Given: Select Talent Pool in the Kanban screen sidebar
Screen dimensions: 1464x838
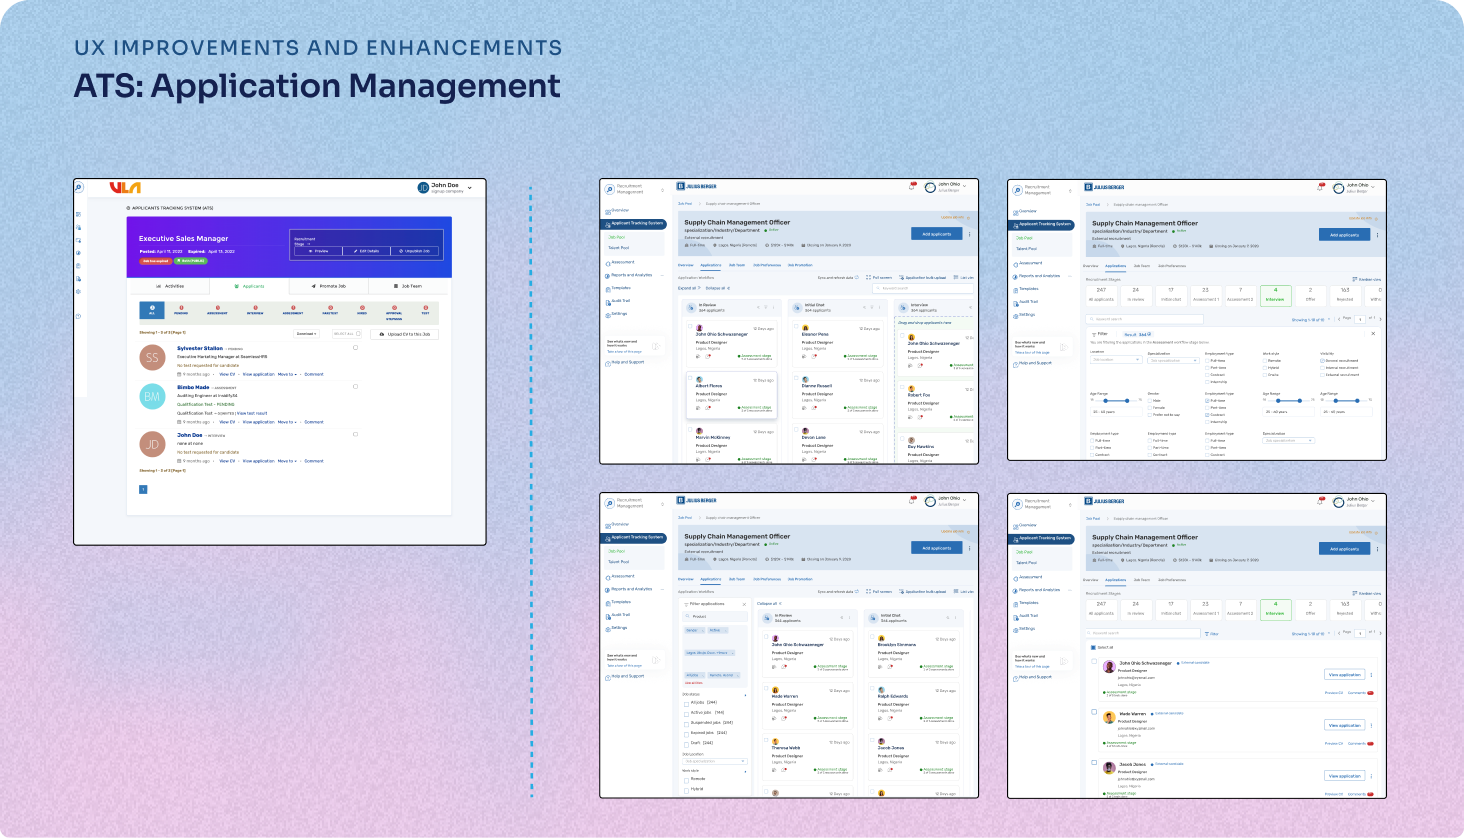Looking at the screenshot, I should pos(619,248).
